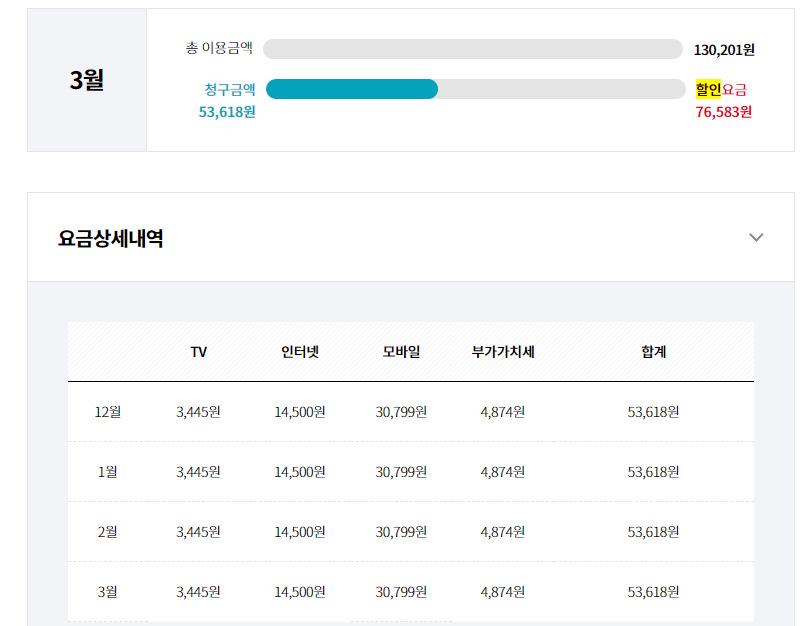
Task: Click the red 76,583원 discount amount
Action: click(x=724, y=112)
